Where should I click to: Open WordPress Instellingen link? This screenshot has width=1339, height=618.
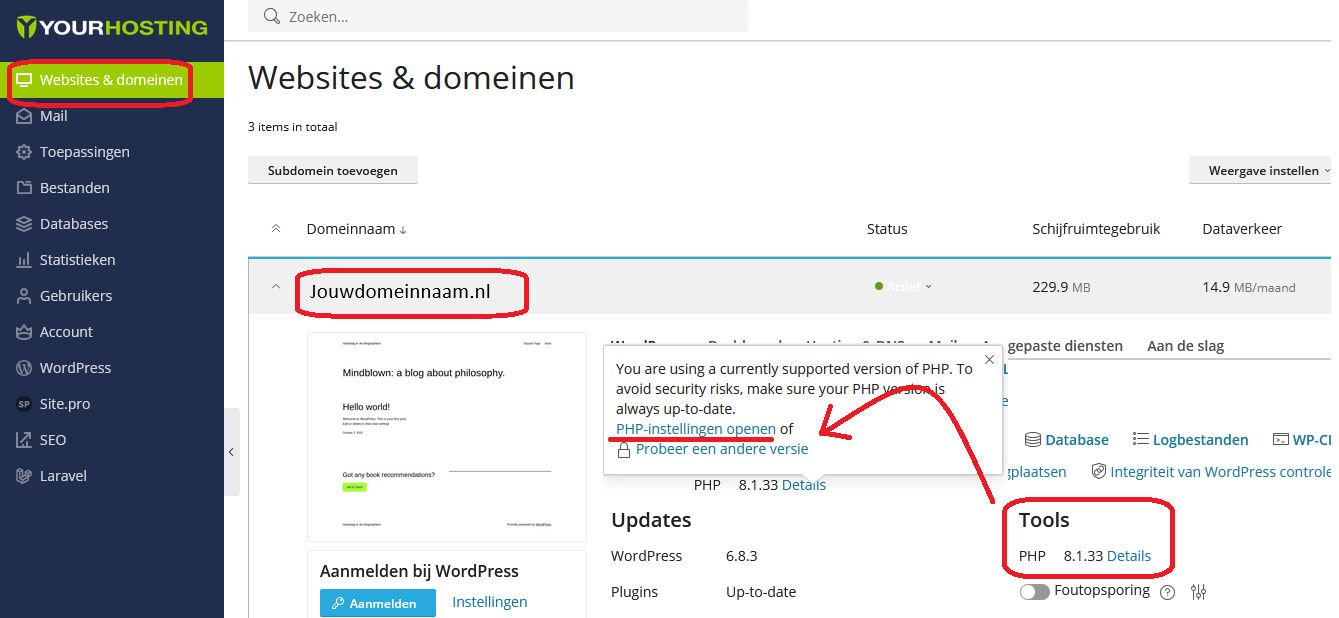pos(489,602)
